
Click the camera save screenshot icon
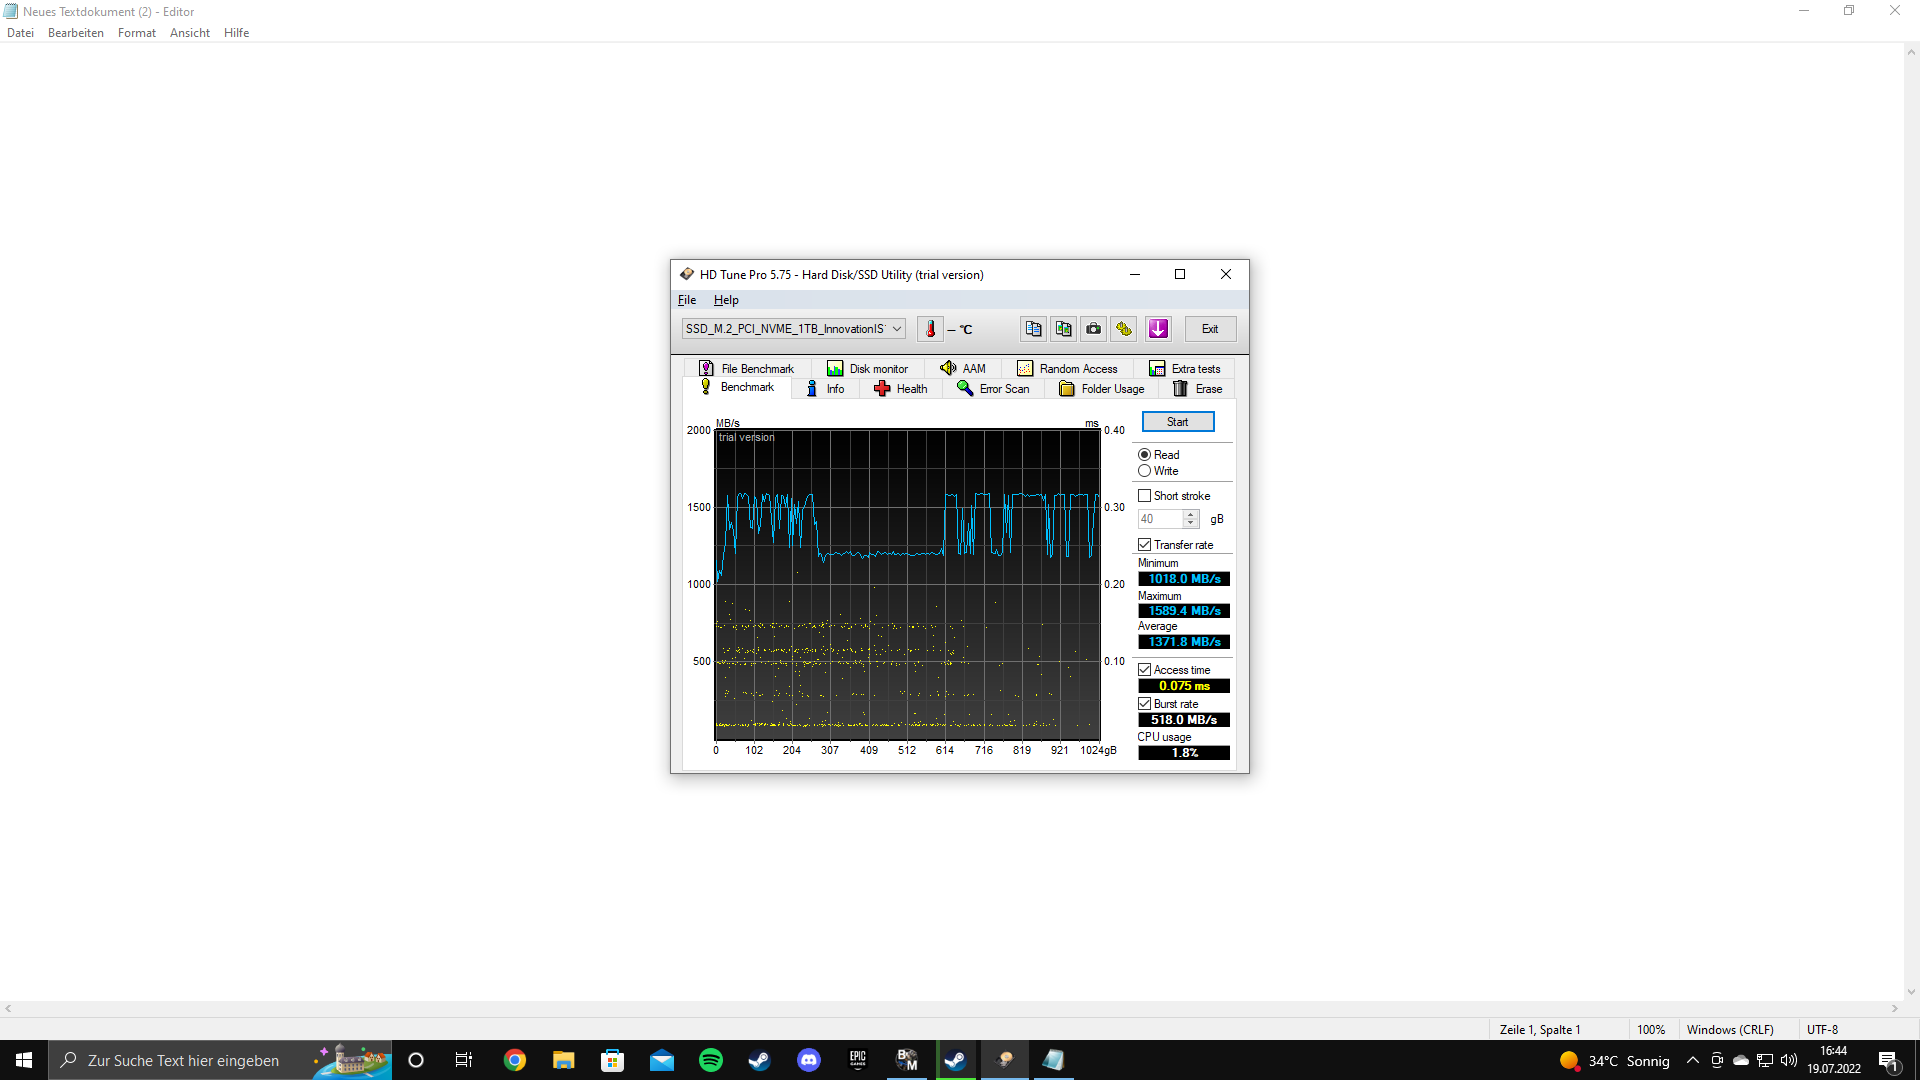tap(1094, 329)
